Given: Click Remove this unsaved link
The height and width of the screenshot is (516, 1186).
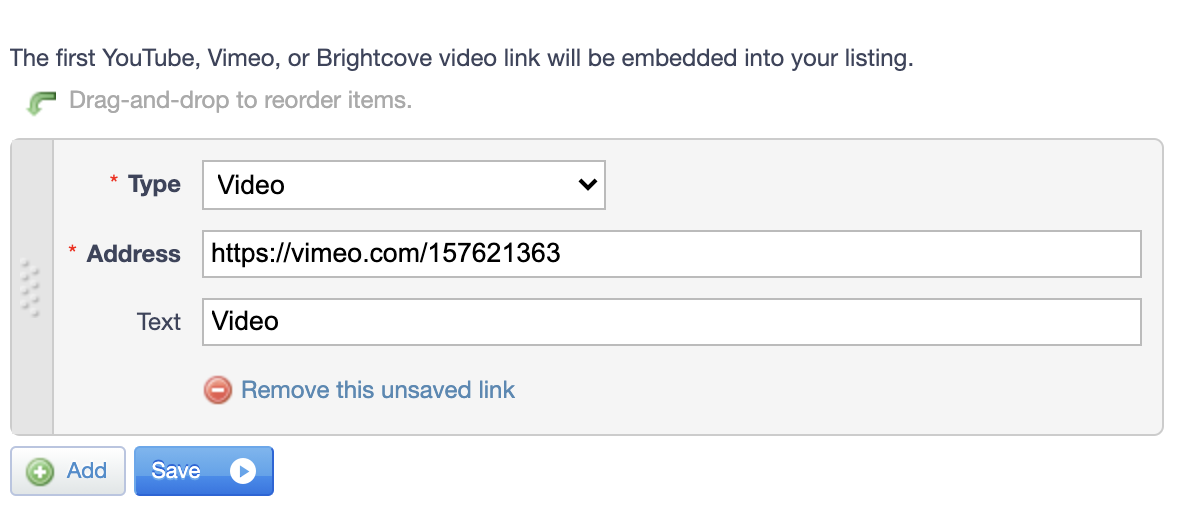Looking at the screenshot, I should 377,390.
